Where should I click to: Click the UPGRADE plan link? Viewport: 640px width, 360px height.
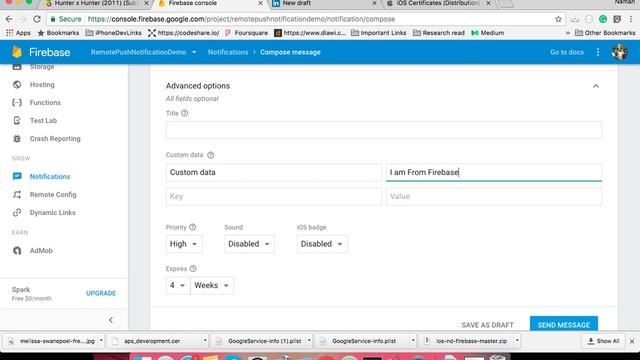tap(101, 293)
